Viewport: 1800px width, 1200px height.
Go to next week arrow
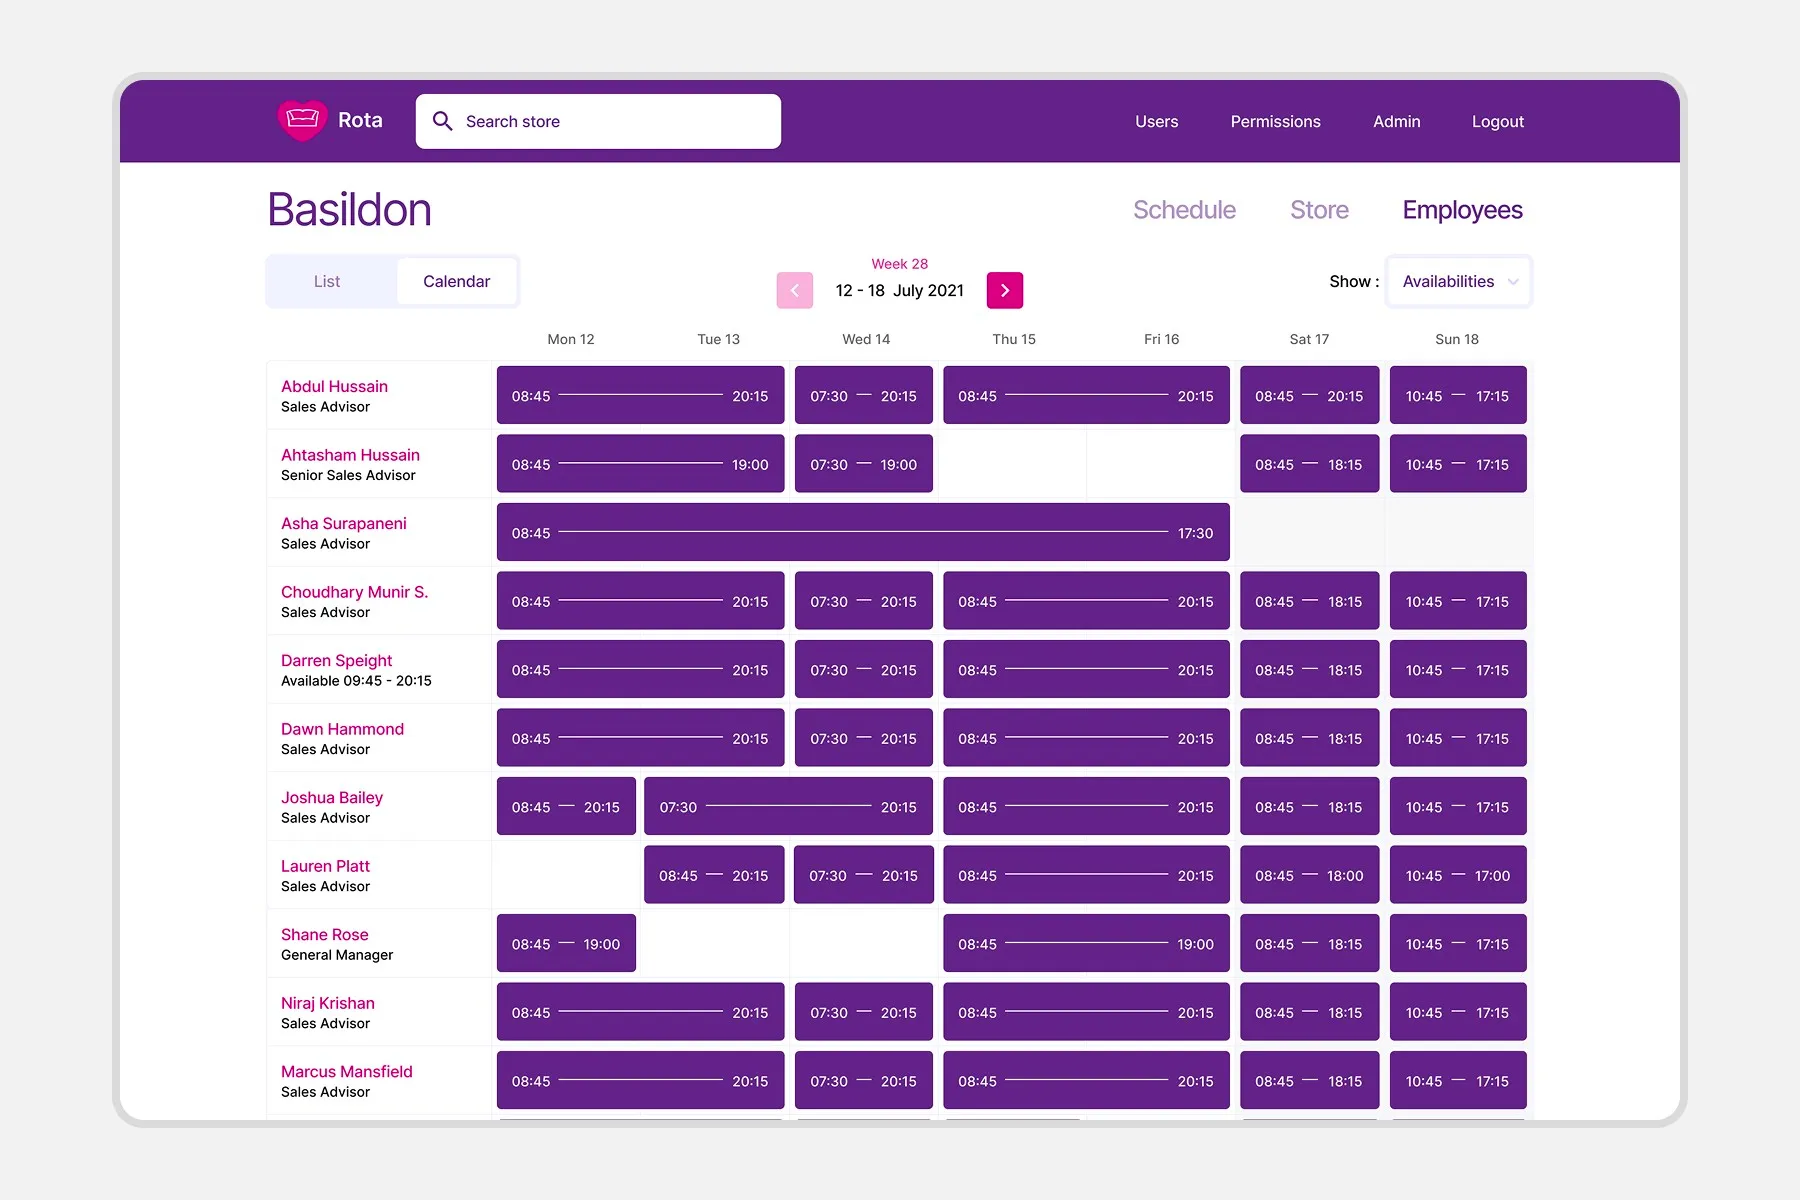click(1005, 290)
